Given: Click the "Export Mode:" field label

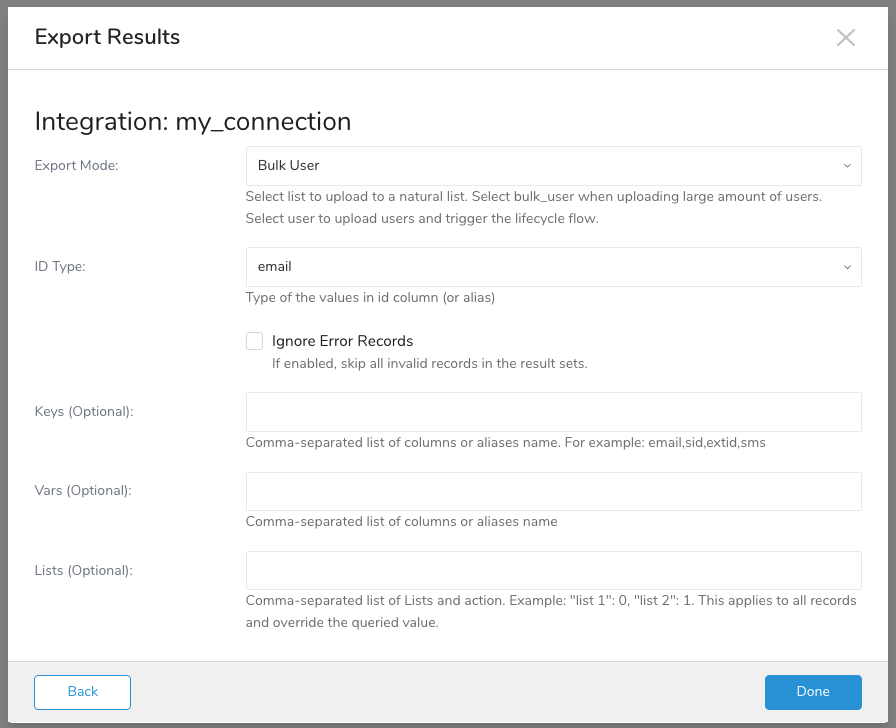Looking at the screenshot, I should (76, 165).
